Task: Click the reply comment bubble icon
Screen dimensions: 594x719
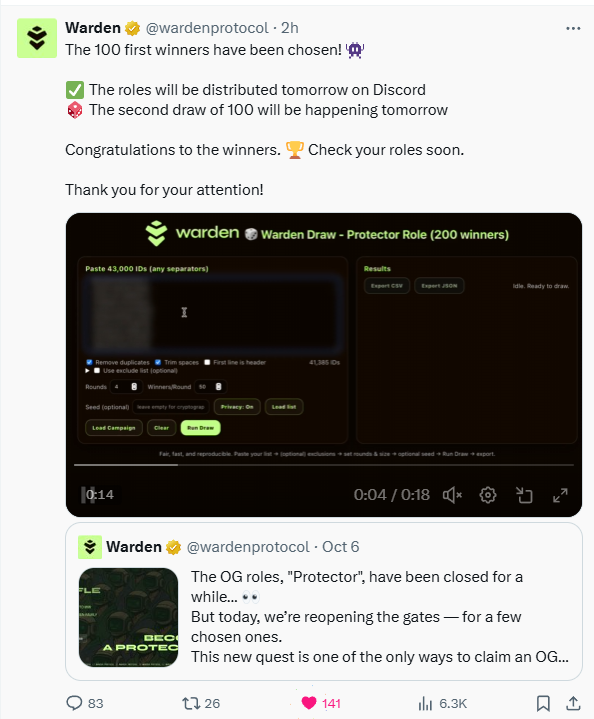Action: [x=74, y=702]
